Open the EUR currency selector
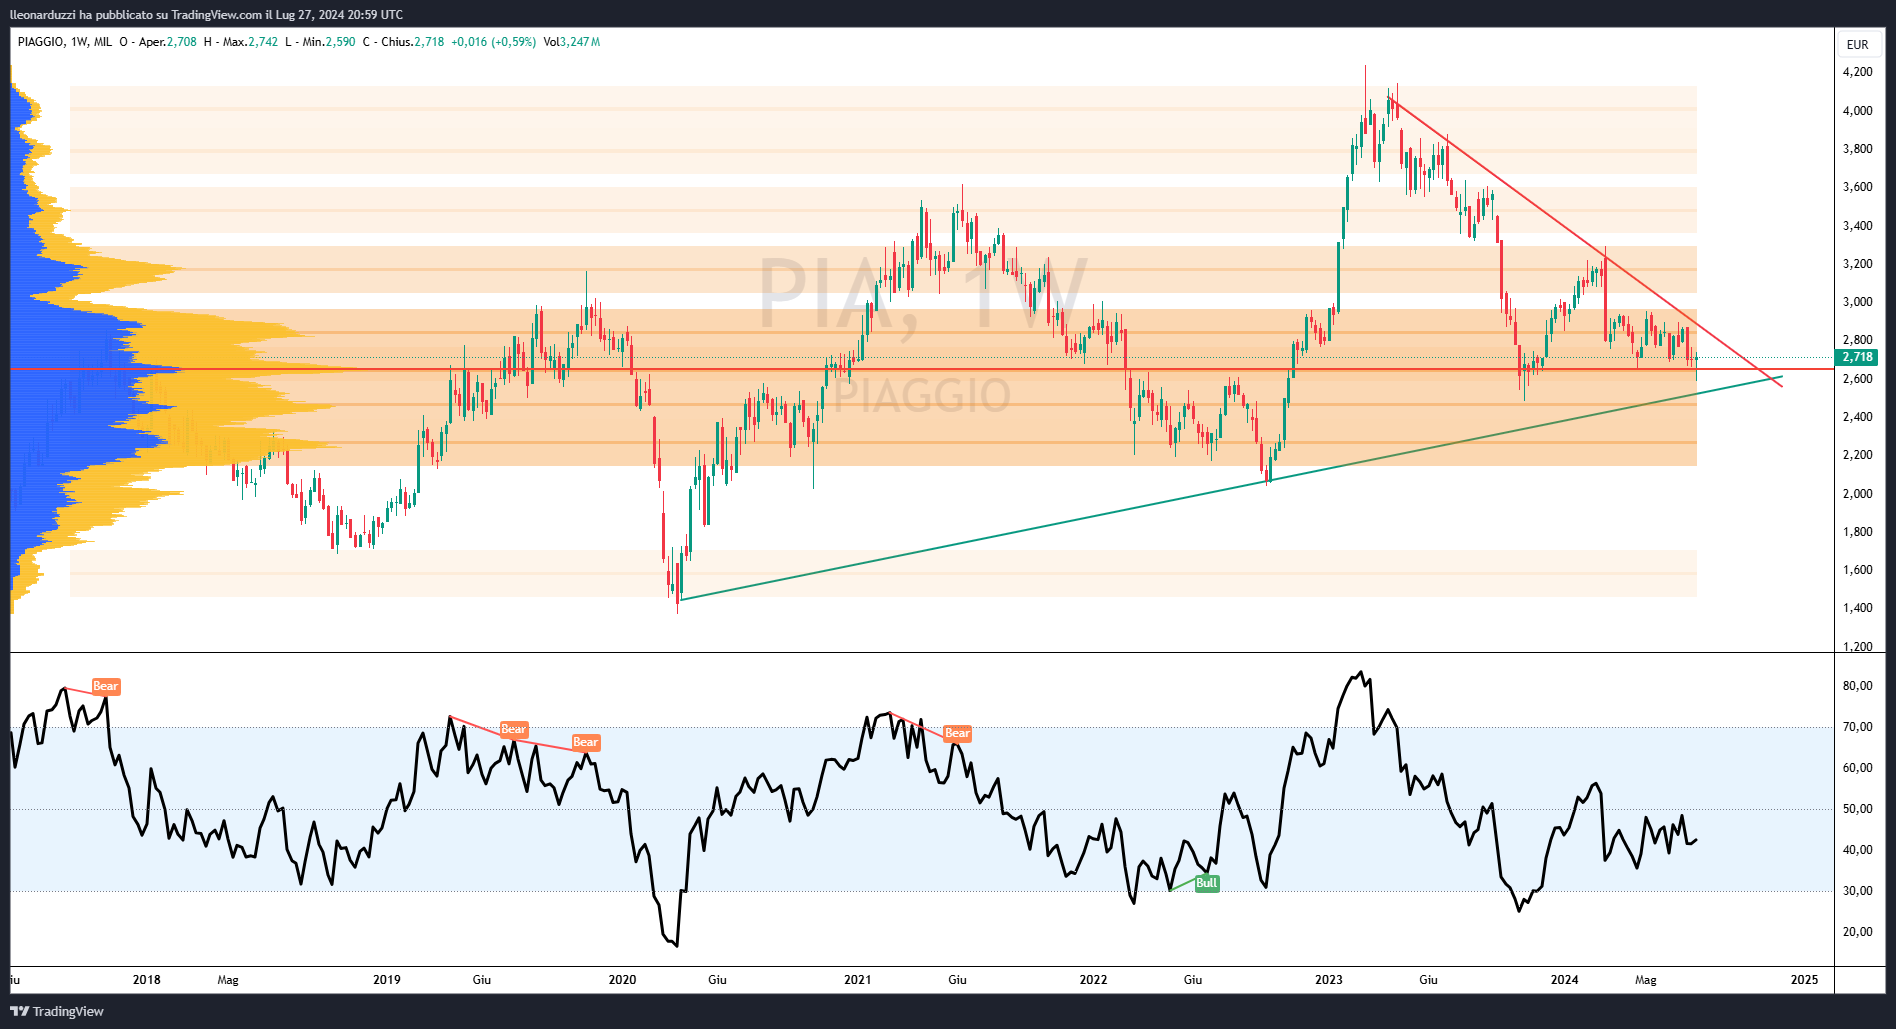Image resolution: width=1896 pixels, height=1029 pixels. (x=1857, y=44)
